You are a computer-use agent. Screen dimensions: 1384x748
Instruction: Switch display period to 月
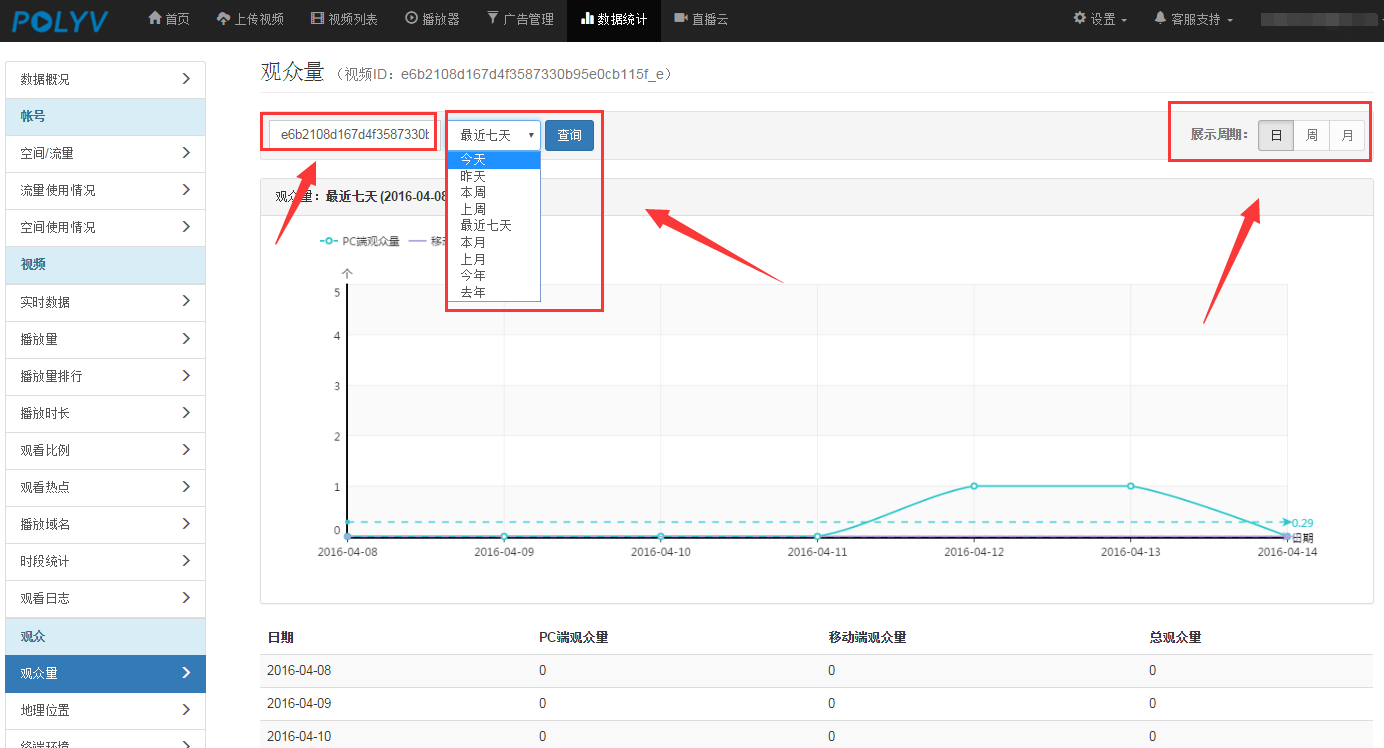(1347, 135)
